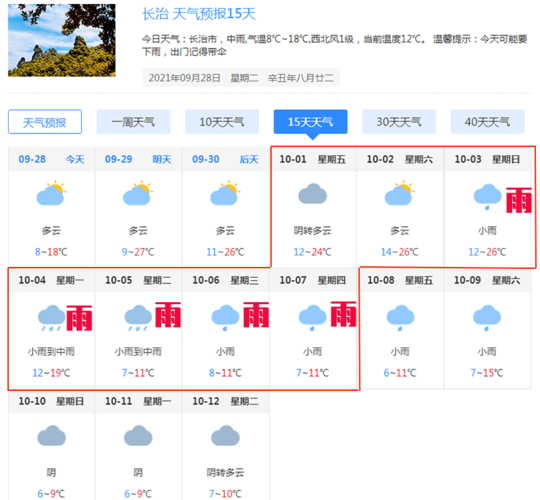Click the 10-10 星期日 date header
This screenshot has height=500, width=540.
click(x=51, y=401)
